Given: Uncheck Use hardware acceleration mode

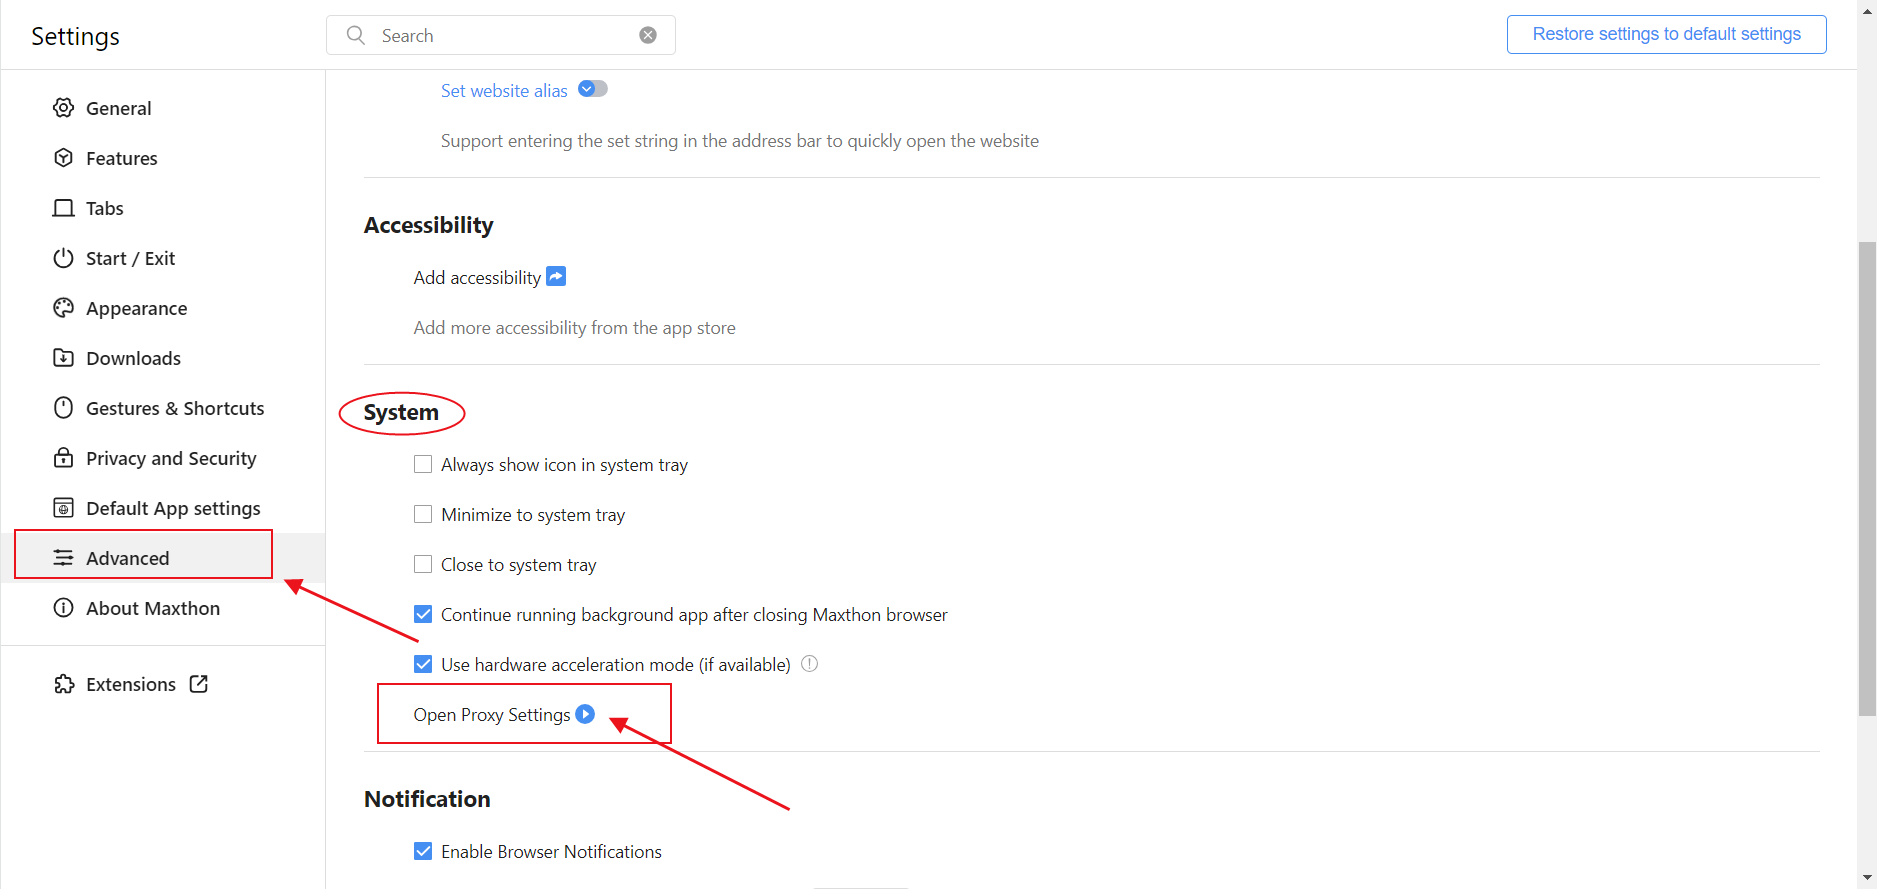Looking at the screenshot, I should click(x=423, y=664).
